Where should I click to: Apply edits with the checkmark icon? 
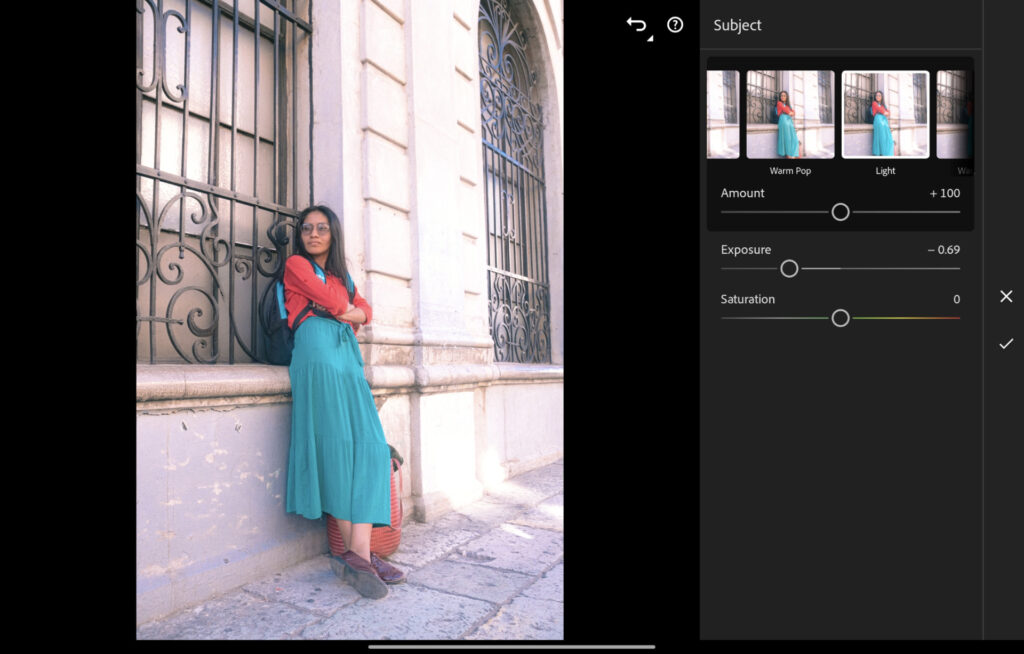(1006, 344)
